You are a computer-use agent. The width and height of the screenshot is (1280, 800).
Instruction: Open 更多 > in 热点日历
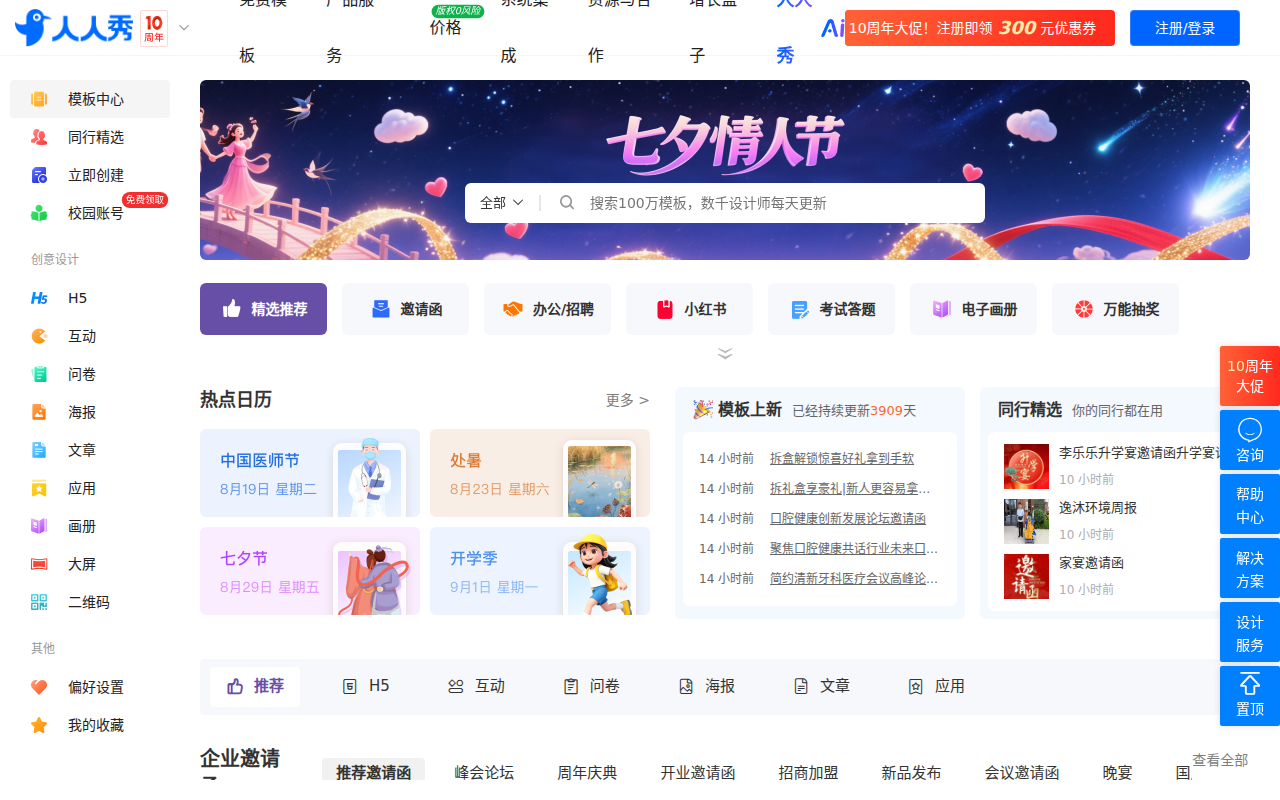click(627, 400)
